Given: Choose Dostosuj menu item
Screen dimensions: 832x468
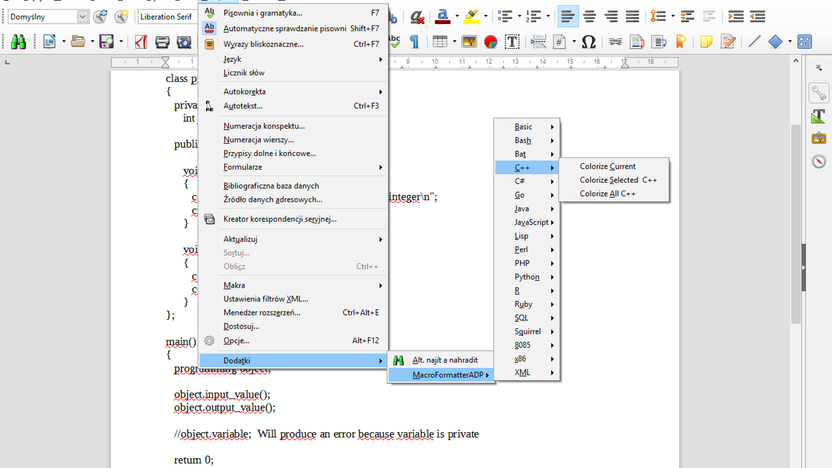Looking at the screenshot, I should click(293, 326).
